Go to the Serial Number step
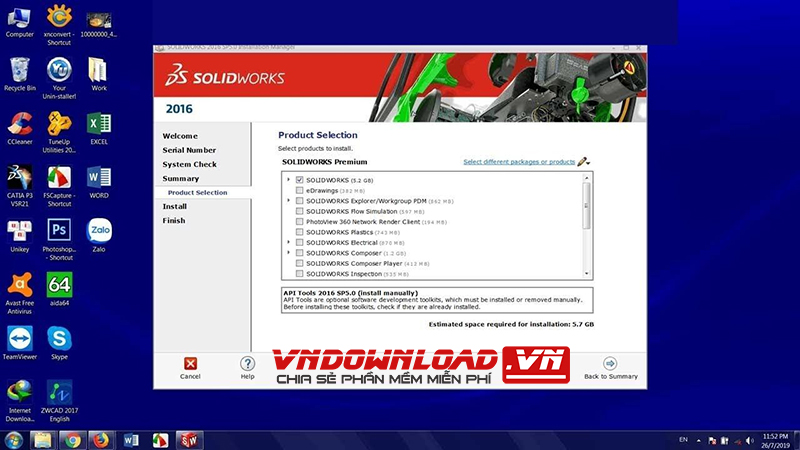800x450 pixels. click(189, 151)
